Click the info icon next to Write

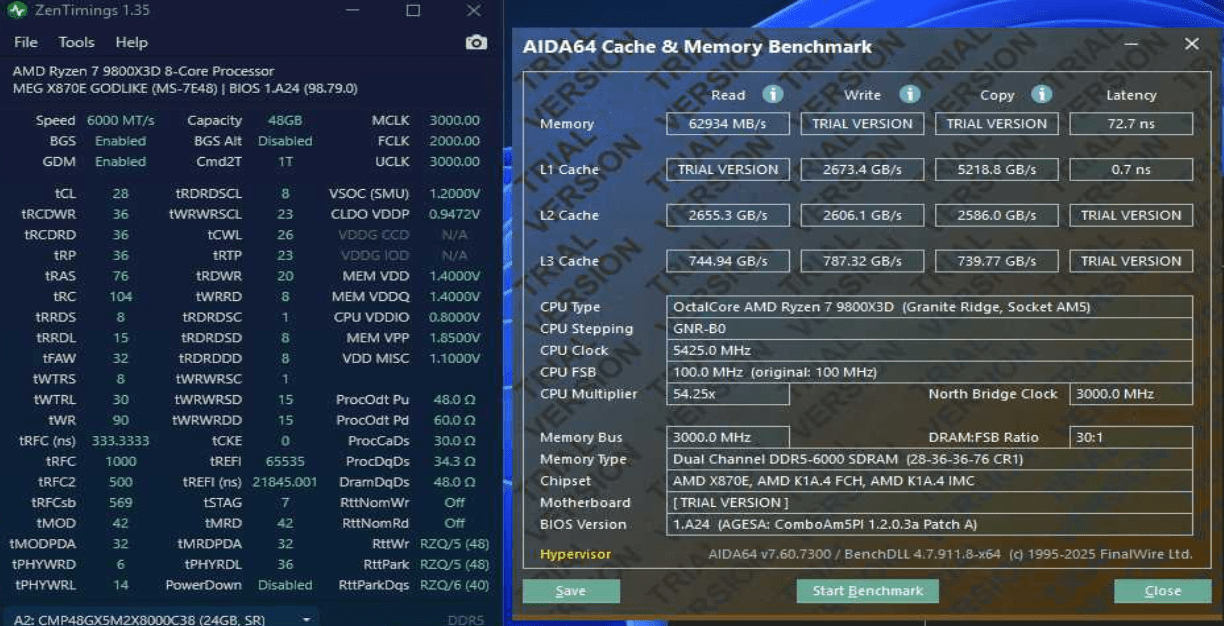point(909,94)
